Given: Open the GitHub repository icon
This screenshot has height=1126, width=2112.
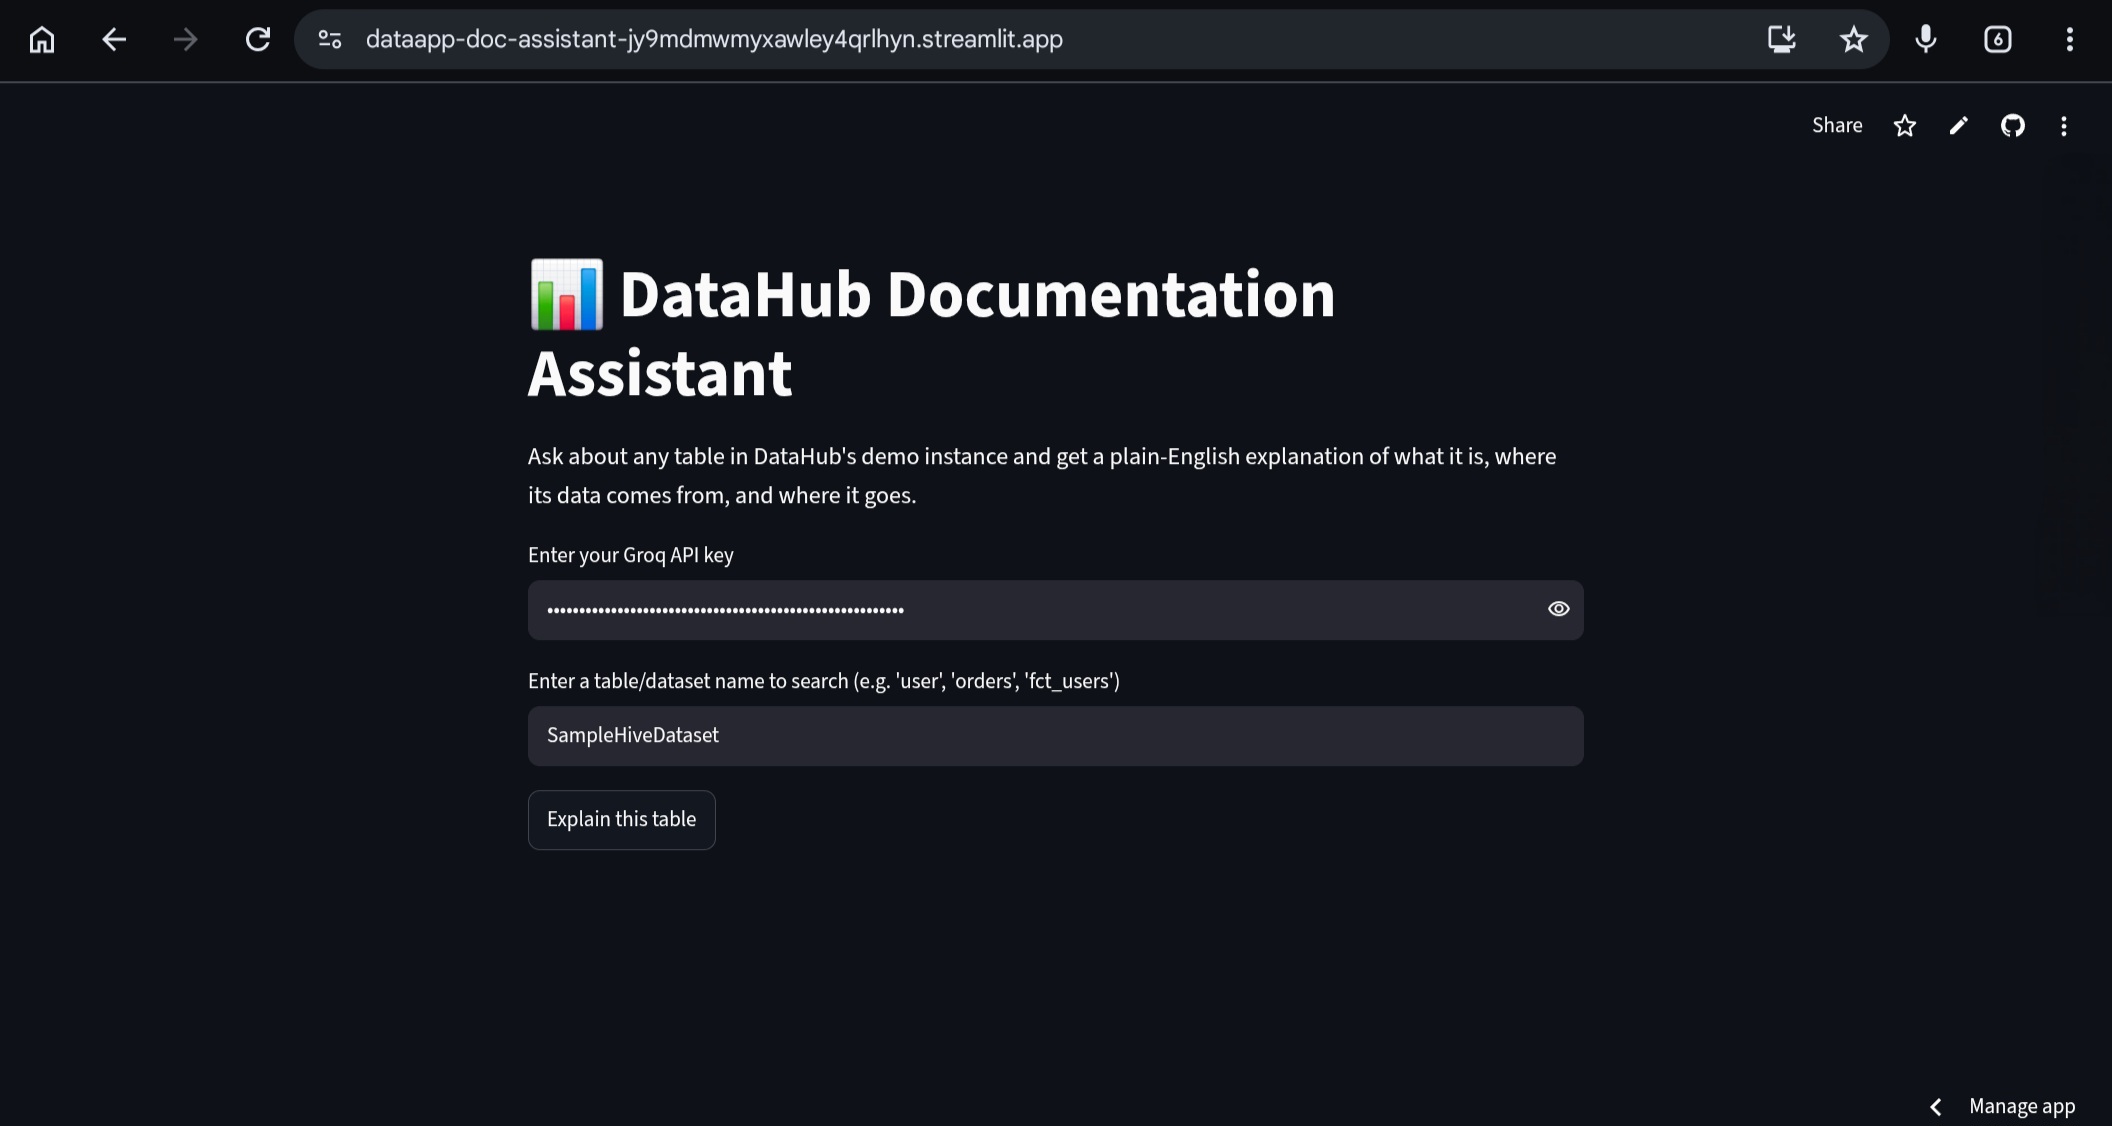Looking at the screenshot, I should point(2013,125).
